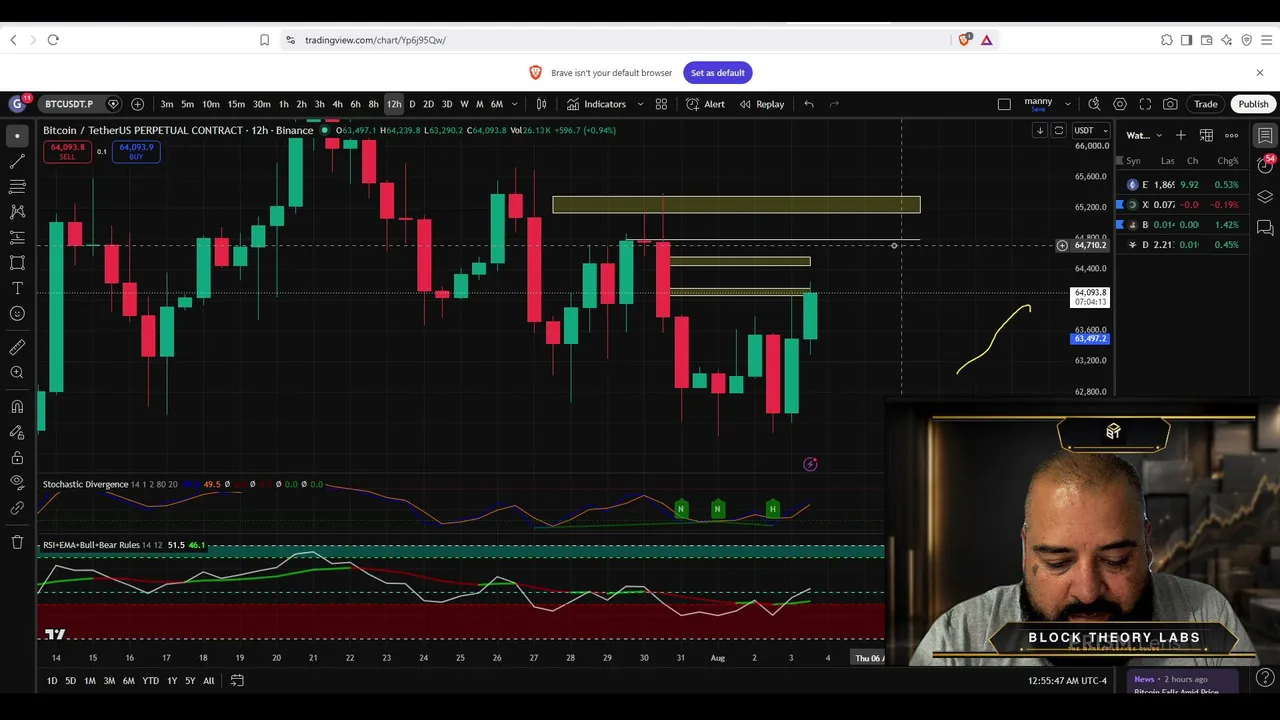Add symbol to compare with plus icon
The width and height of the screenshot is (1280, 720).
tap(137, 104)
